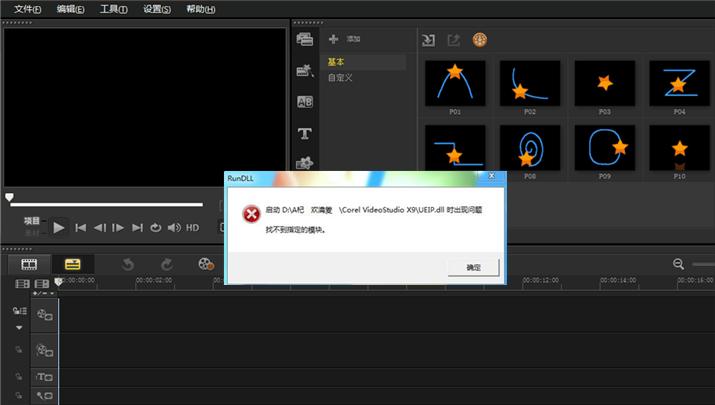Open the 文件(F) menu

coord(27,9)
